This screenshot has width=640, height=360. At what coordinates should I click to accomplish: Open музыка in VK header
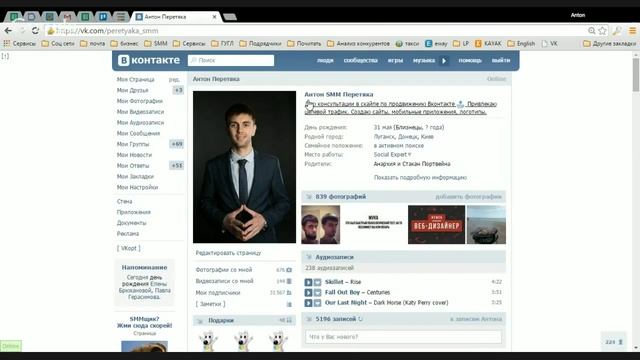[x=424, y=60]
